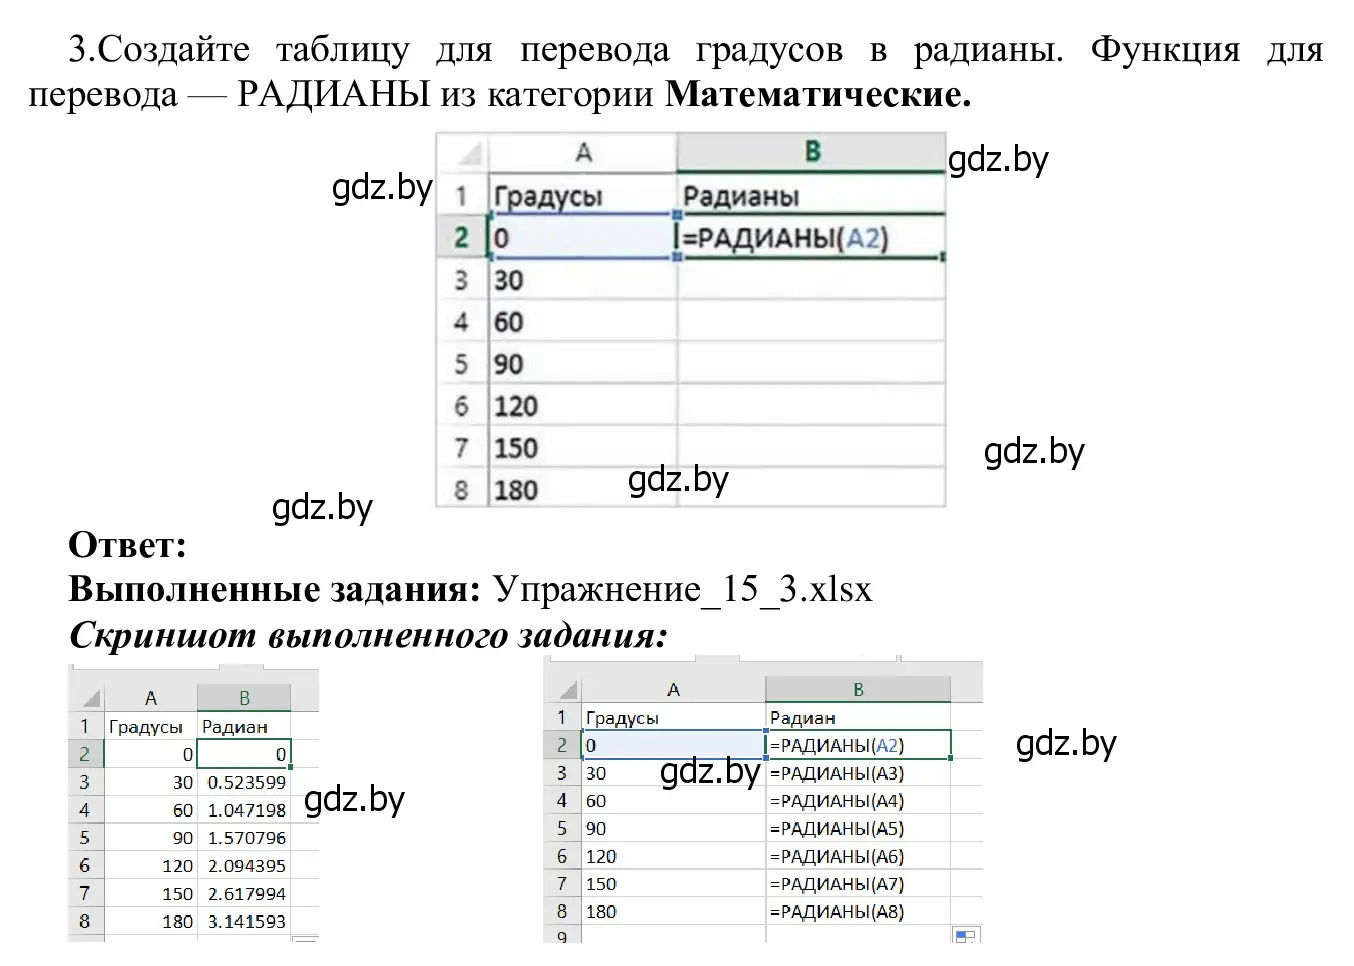Select cell with 180 in the formulas table
This screenshot has height=966, width=1354.
(673, 911)
